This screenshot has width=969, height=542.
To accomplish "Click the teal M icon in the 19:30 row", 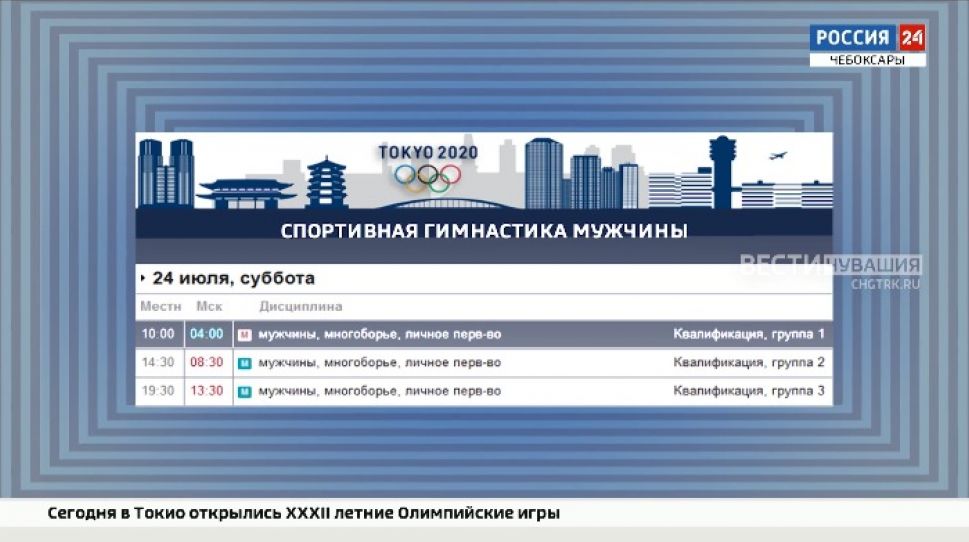I will click(x=245, y=391).
